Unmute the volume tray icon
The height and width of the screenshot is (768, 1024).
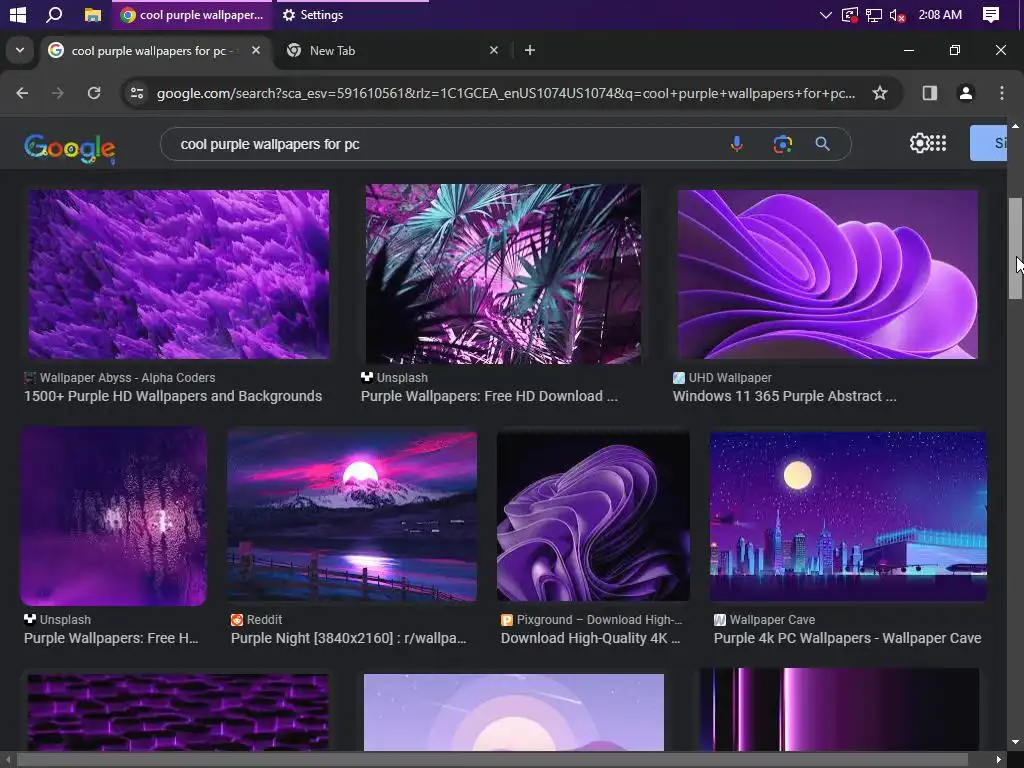(x=898, y=14)
